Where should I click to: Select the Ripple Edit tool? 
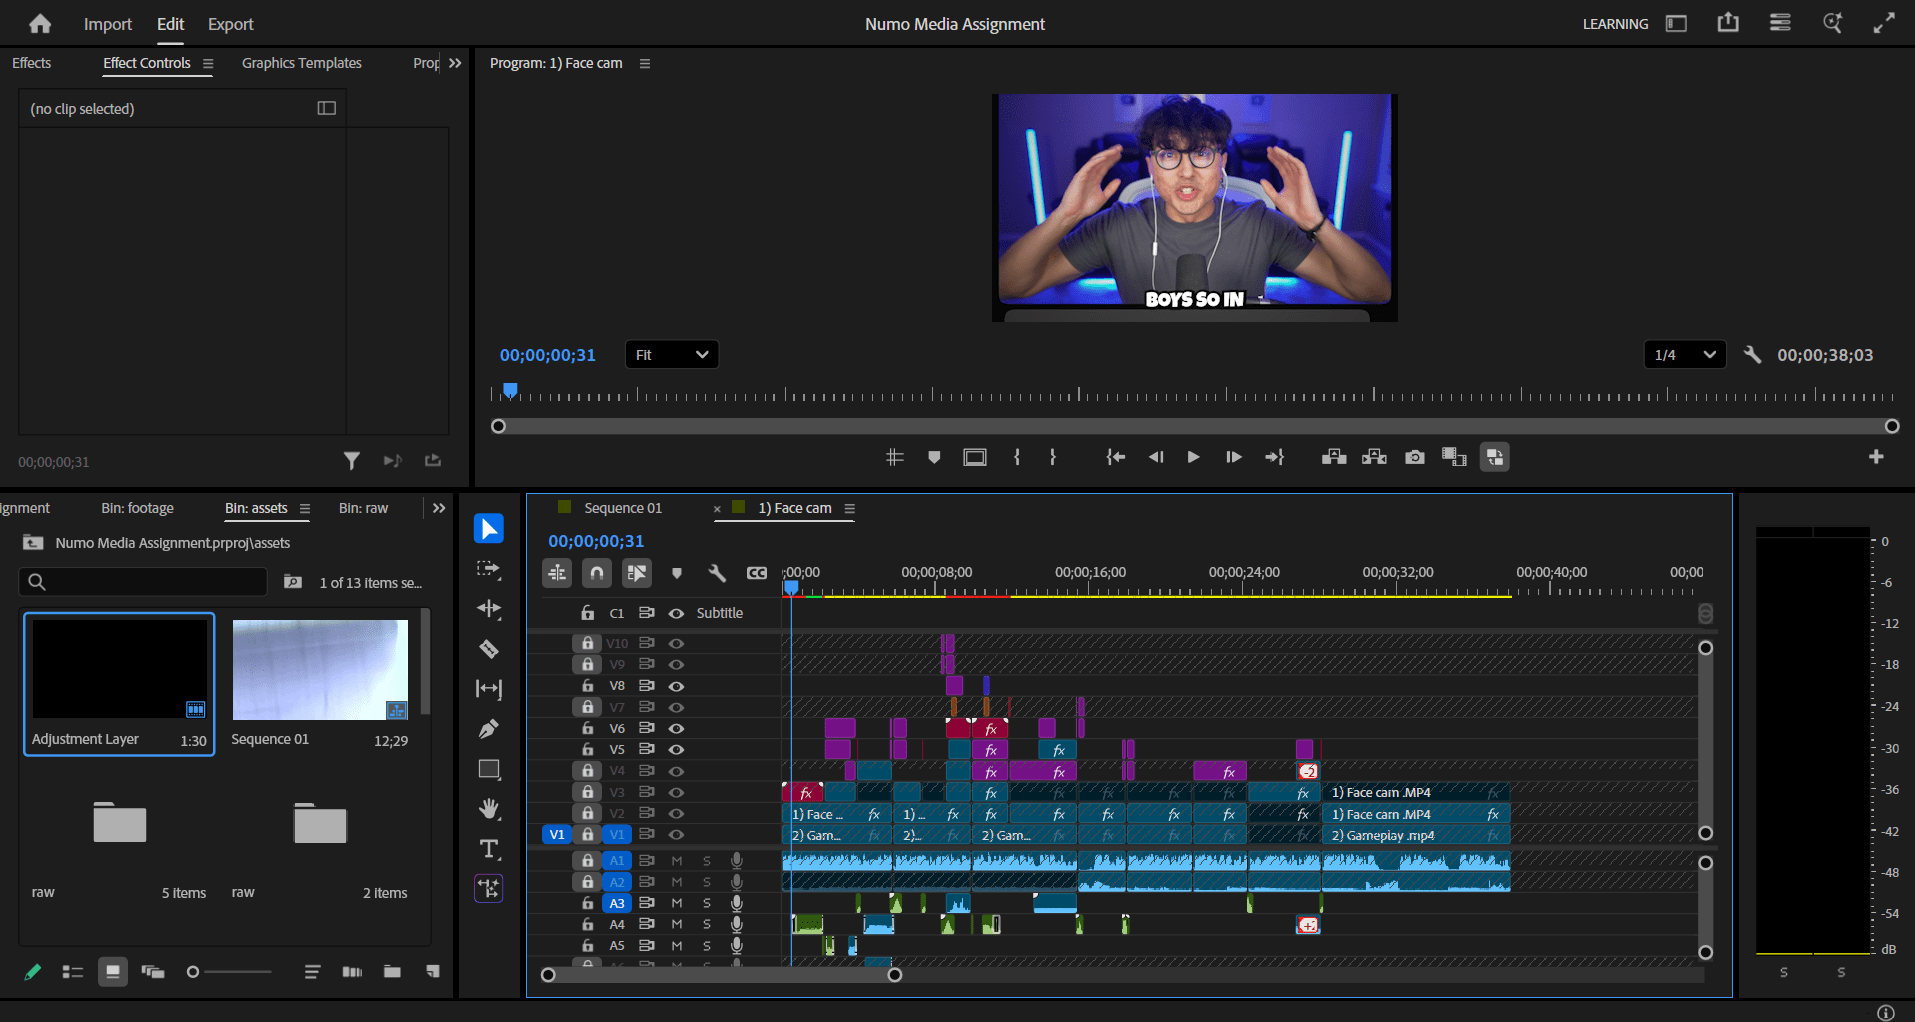pyautogui.click(x=488, y=609)
